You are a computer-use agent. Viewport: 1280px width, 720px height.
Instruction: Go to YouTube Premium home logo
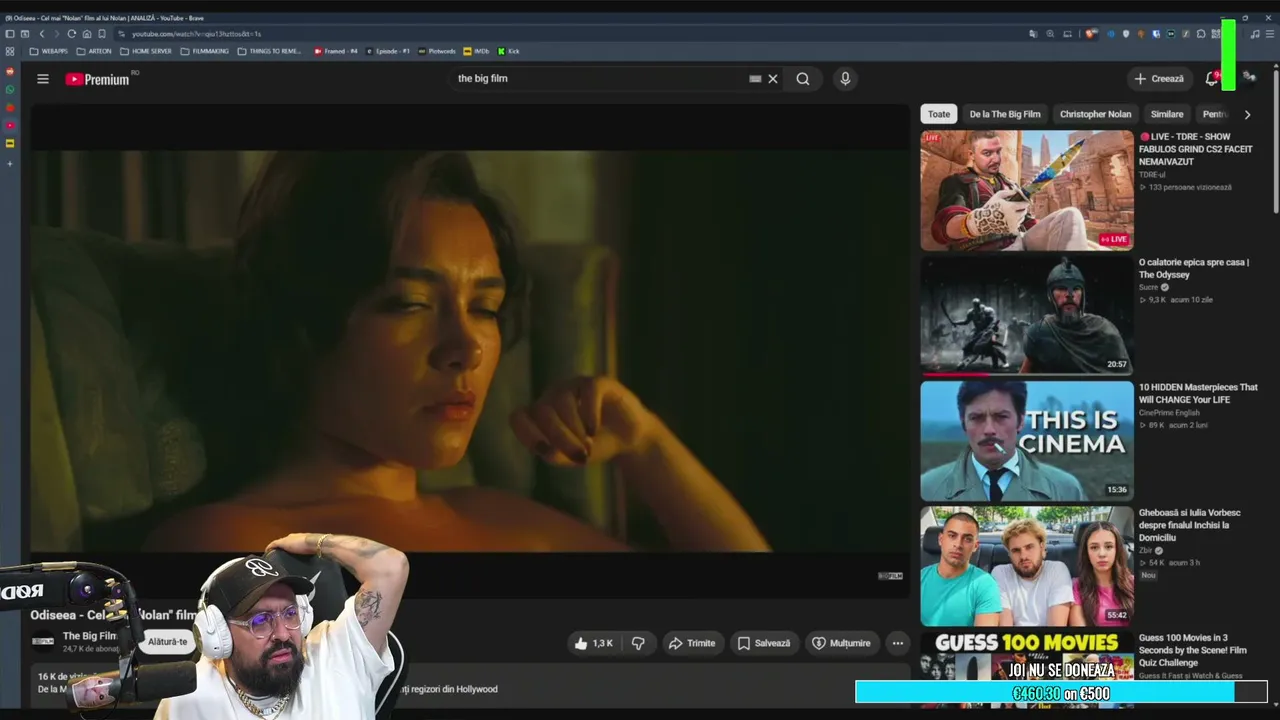98,79
